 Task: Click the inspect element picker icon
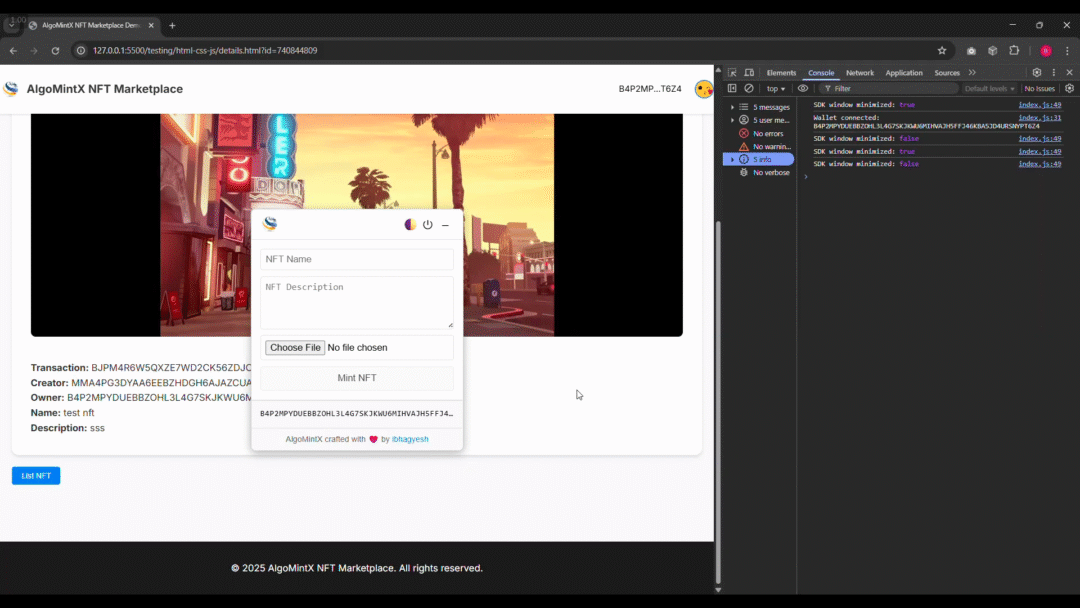click(x=732, y=73)
